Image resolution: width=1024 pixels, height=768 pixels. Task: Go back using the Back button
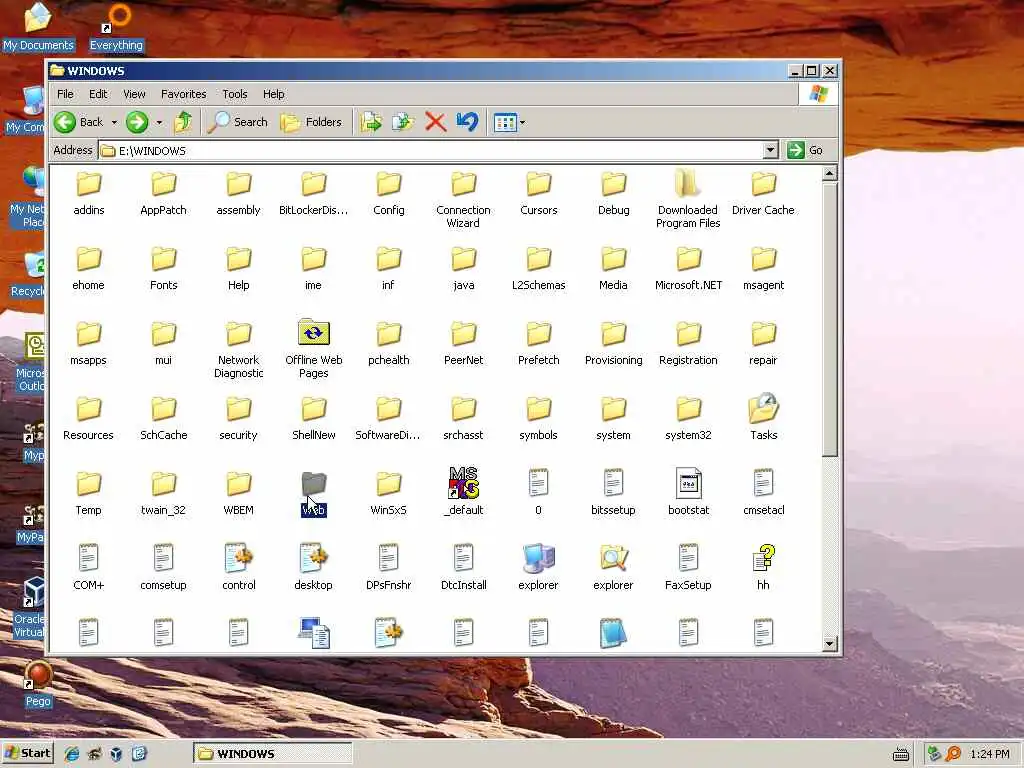pyautogui.click(x=78, y=122)
